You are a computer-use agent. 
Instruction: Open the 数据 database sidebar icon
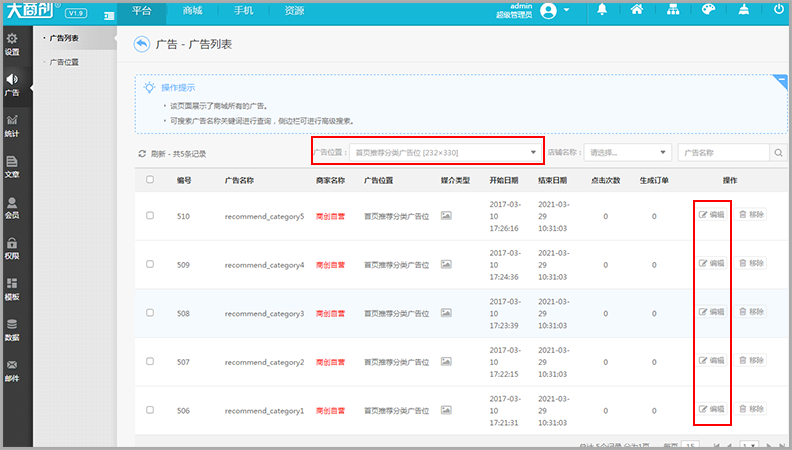12,331
